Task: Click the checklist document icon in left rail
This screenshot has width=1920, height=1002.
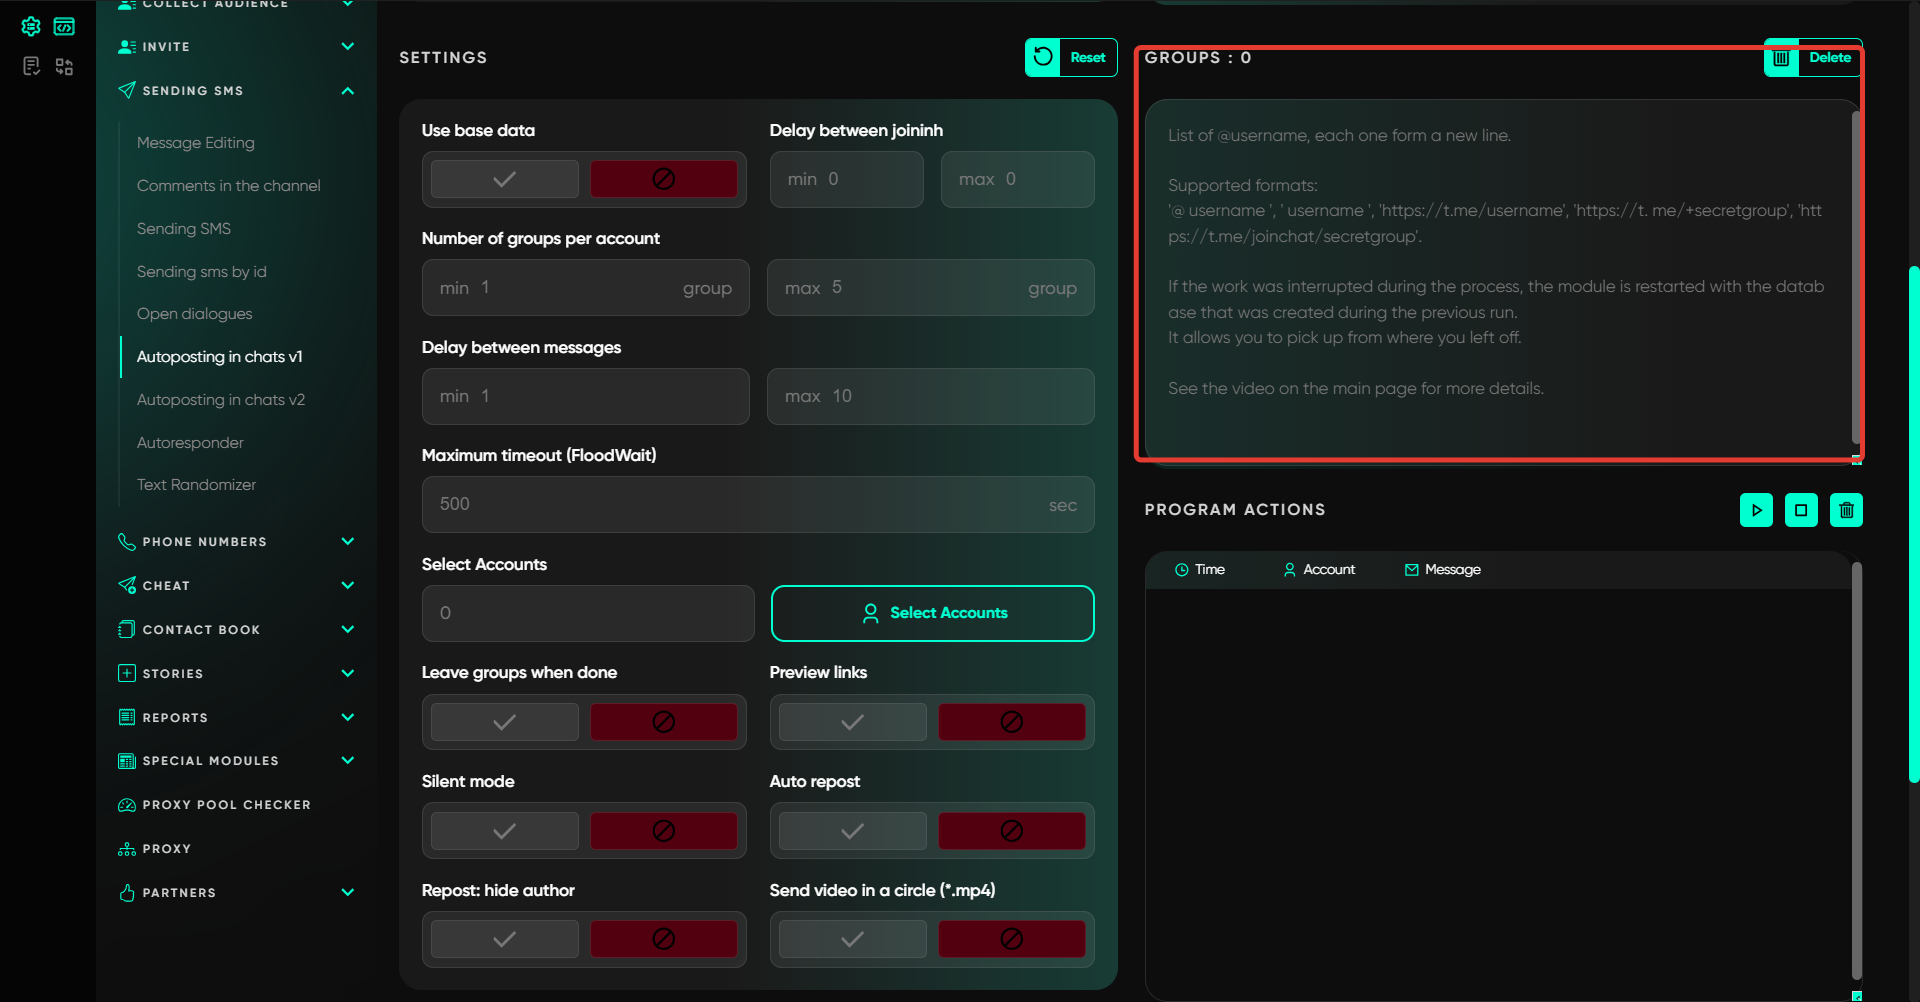Action: (31, 66)
